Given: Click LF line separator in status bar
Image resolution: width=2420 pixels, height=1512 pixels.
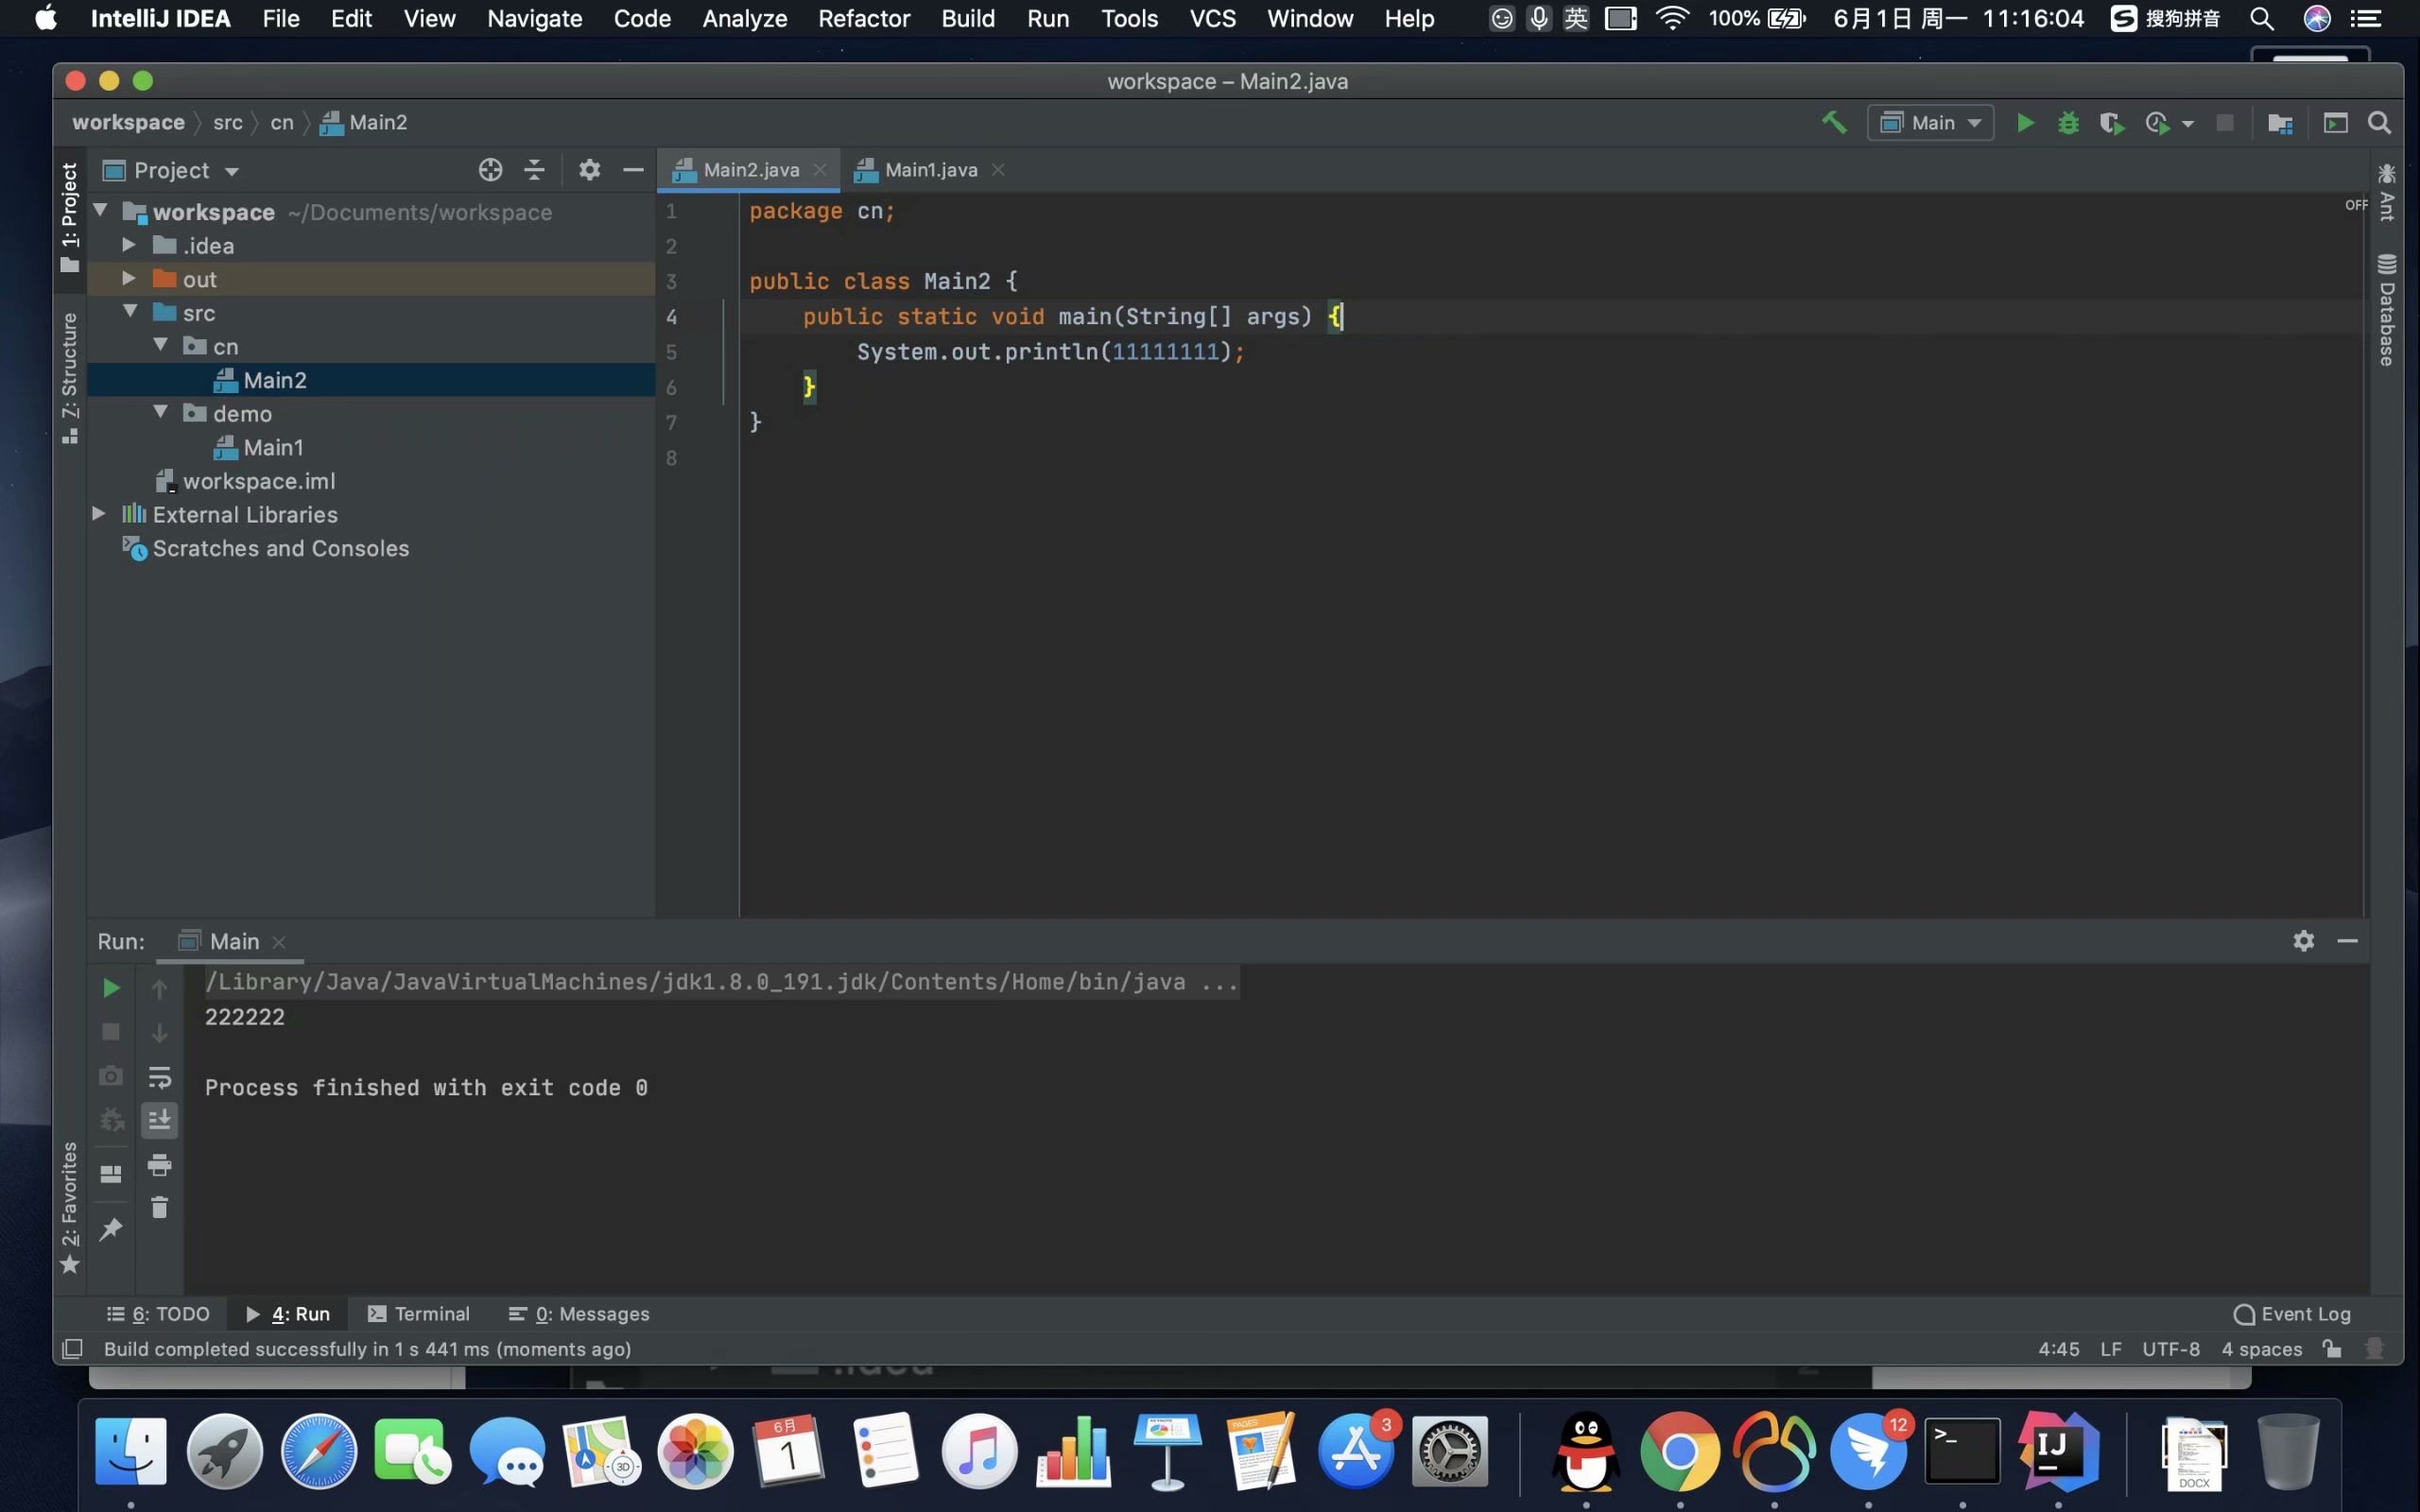Looking at the screenshot, I should pyautogui.click(x=2110, y=1349).
